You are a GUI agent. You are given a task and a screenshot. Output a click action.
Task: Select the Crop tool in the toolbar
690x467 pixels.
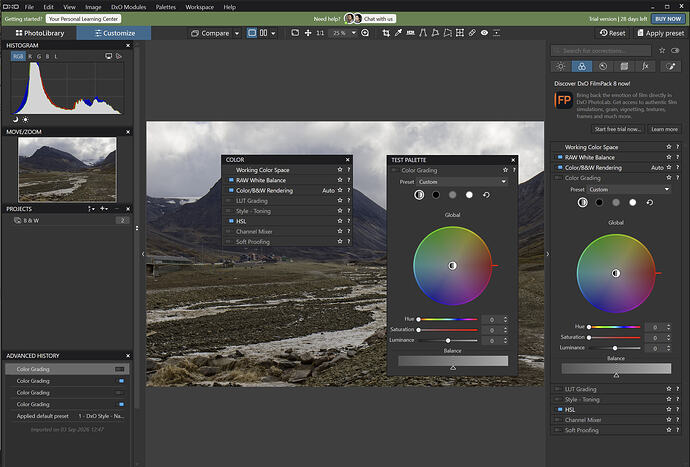click(386, 33)
